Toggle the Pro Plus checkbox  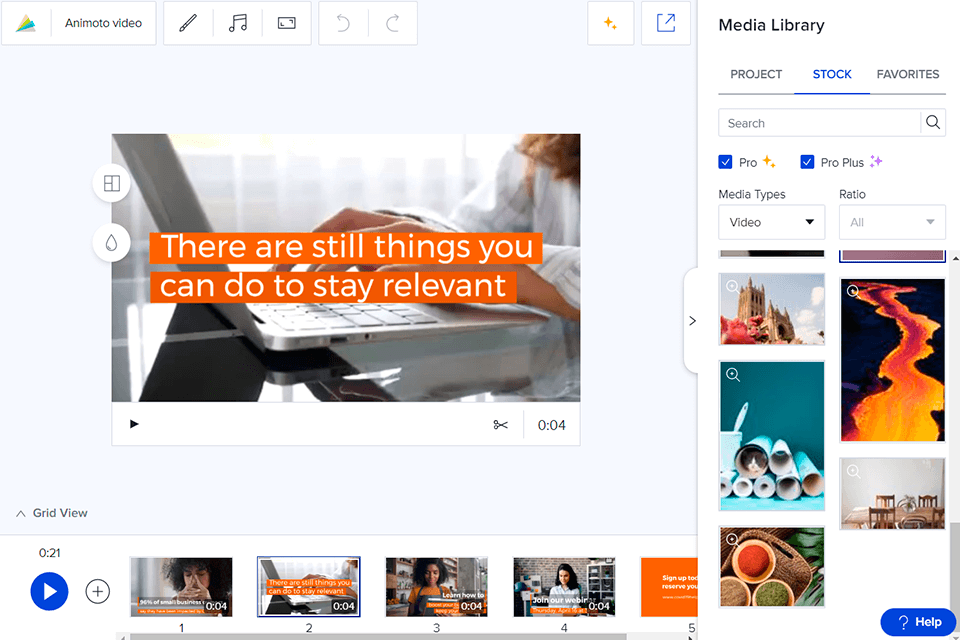(x=807, y=162)
